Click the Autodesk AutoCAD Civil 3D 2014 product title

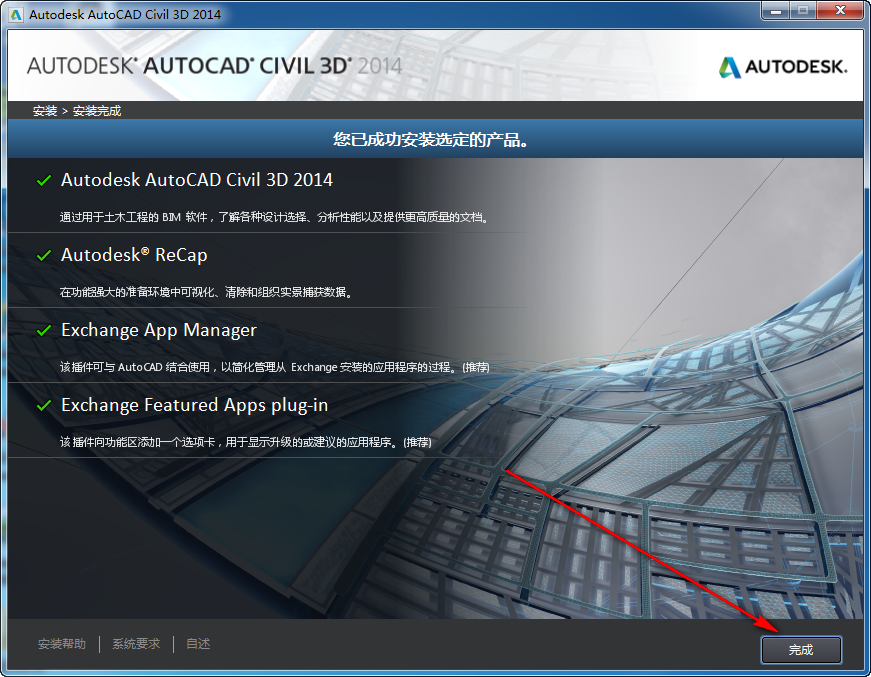(197, 180)
